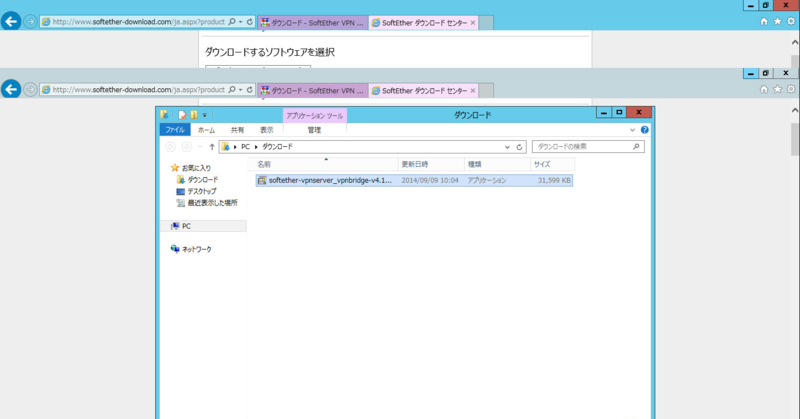Open the recent locations dropdown beside Explorer Forward arrow
The width and height of the screenshot is (800, 419).
point(199,147)
